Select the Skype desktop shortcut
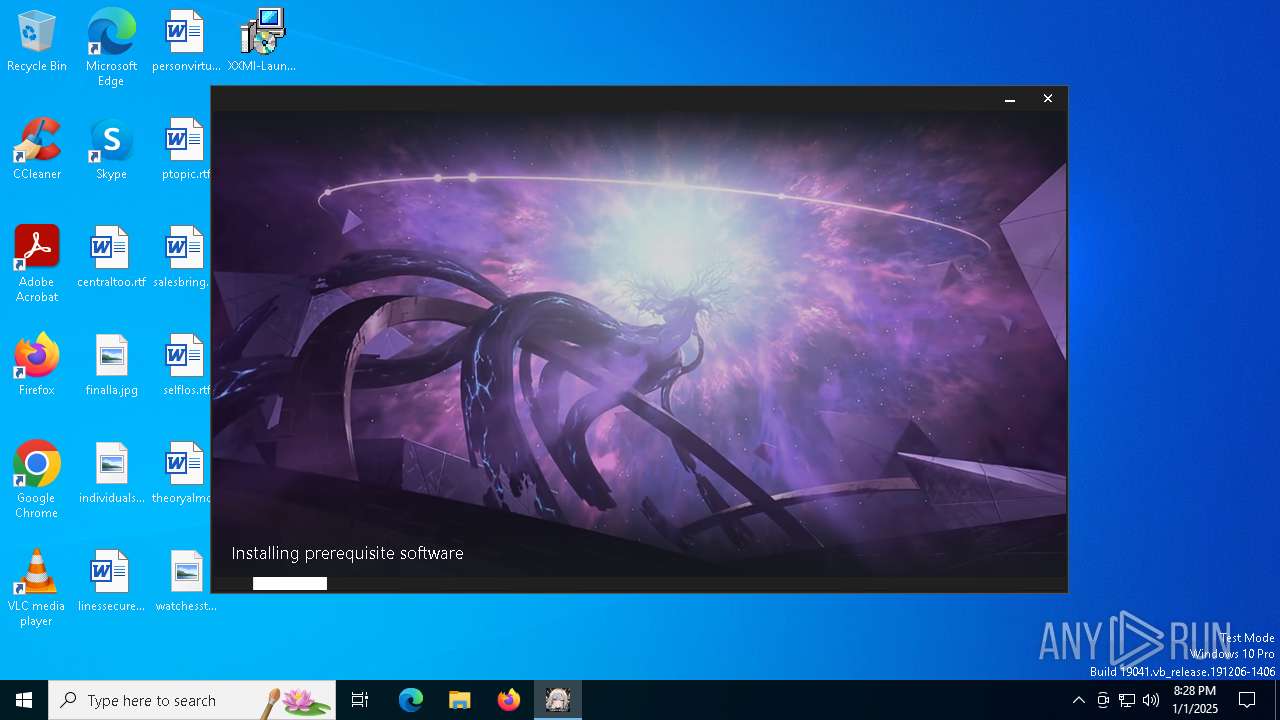The width and height of the screenshot is (1280, 720). click(111, 150)
